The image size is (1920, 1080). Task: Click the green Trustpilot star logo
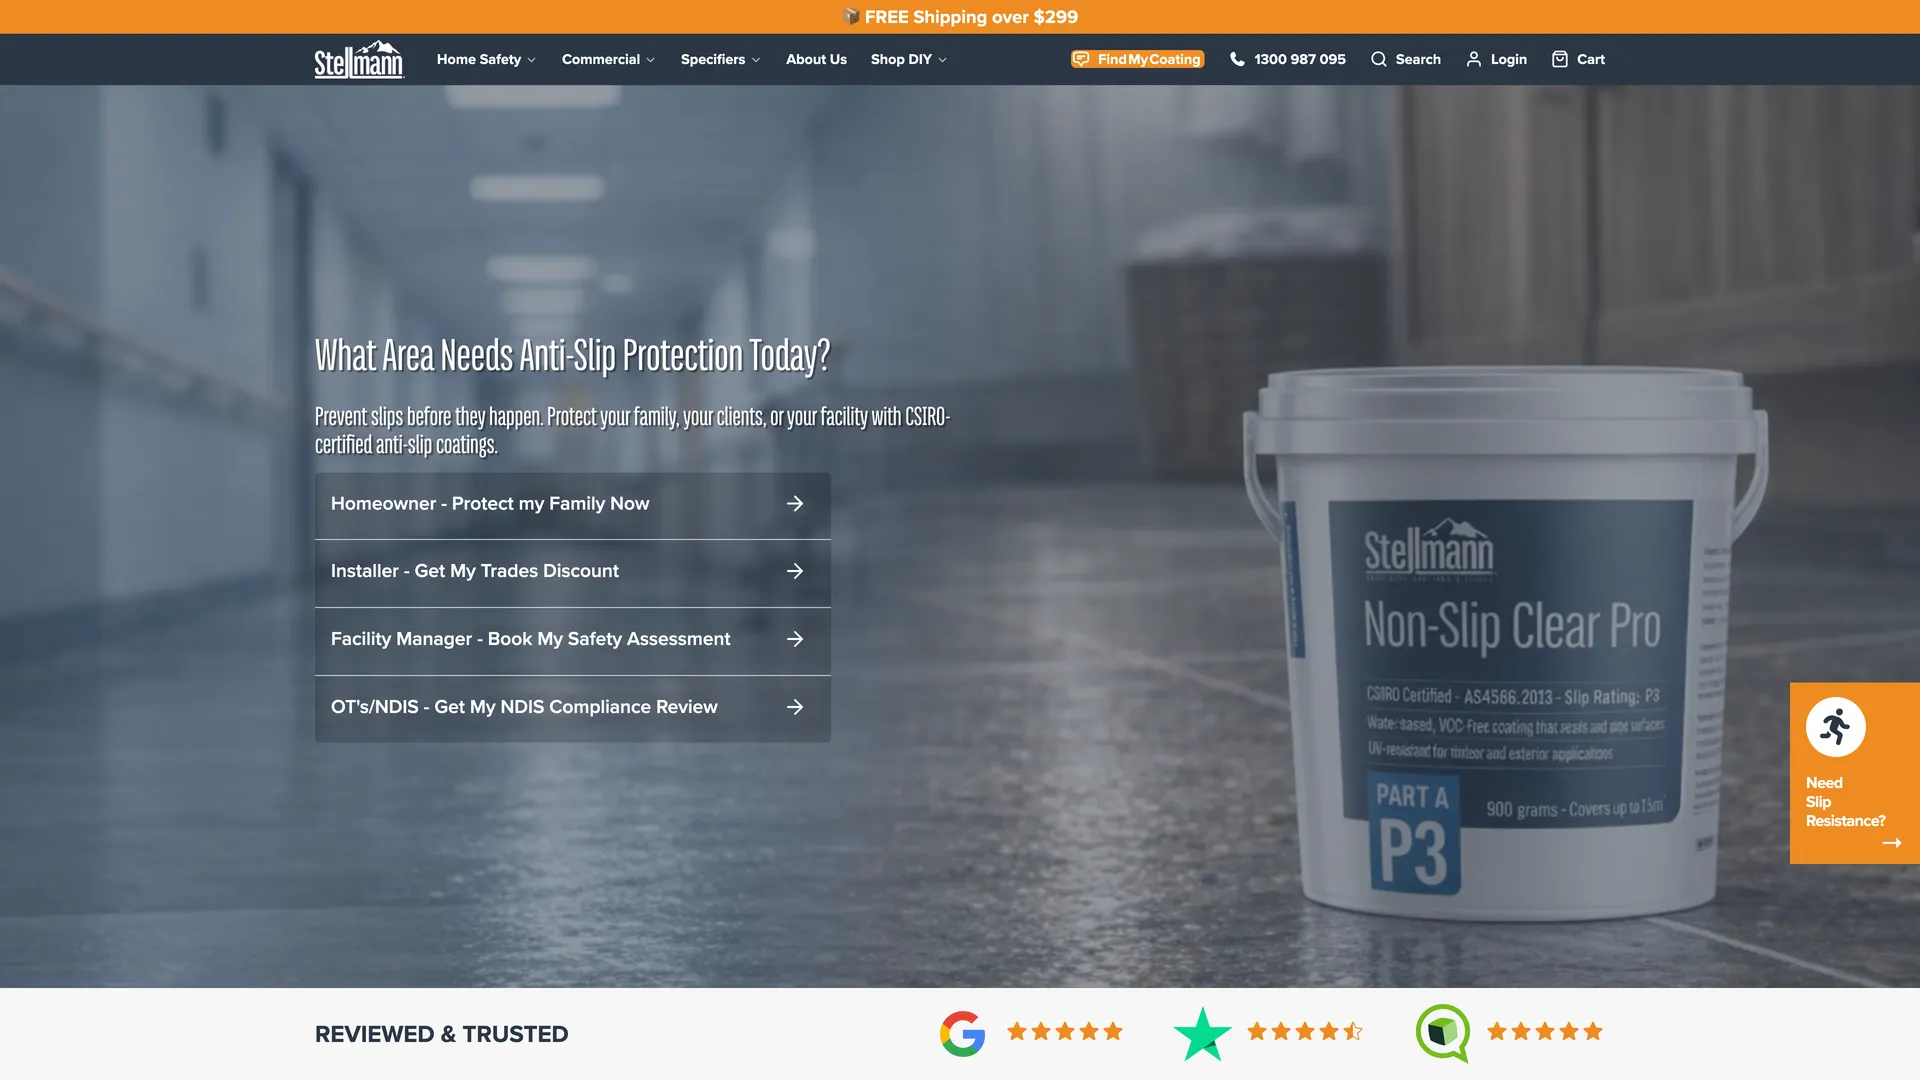1202,1033
